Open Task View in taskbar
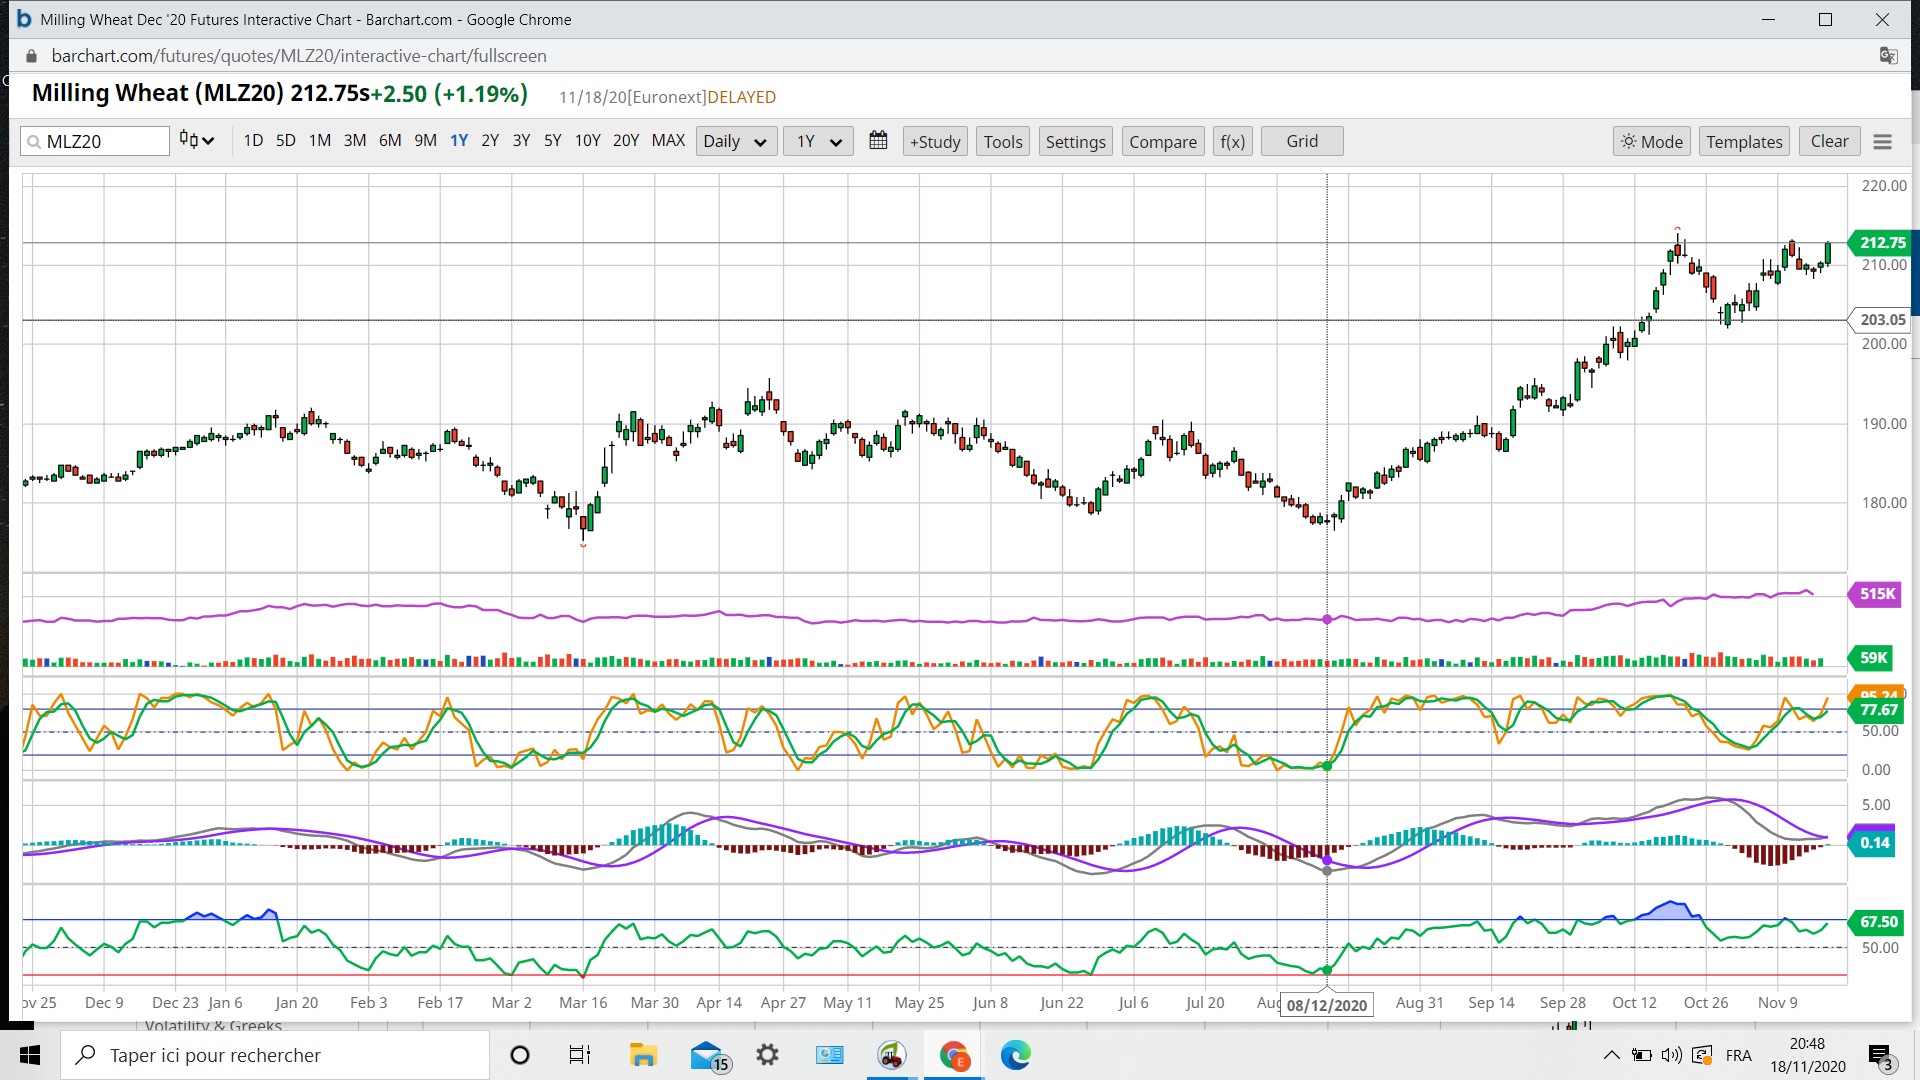Viewport: 1920px width, 1080px height. tap(580, 1055)
